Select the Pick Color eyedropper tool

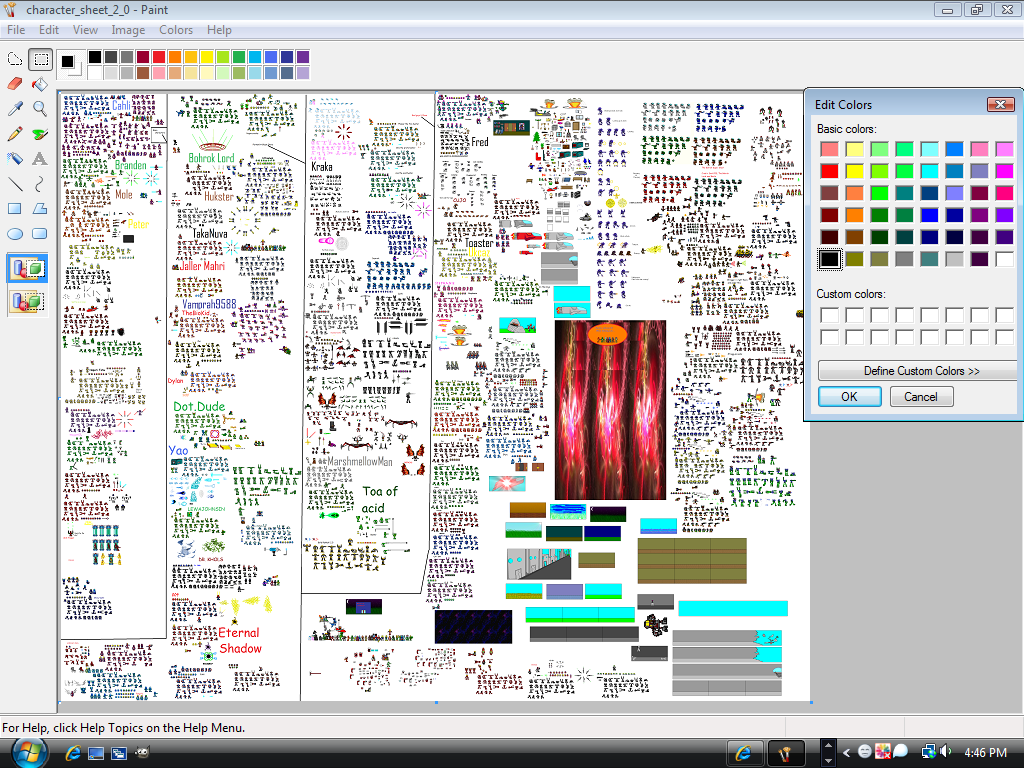pyautogui.click(x=14, y=107)
